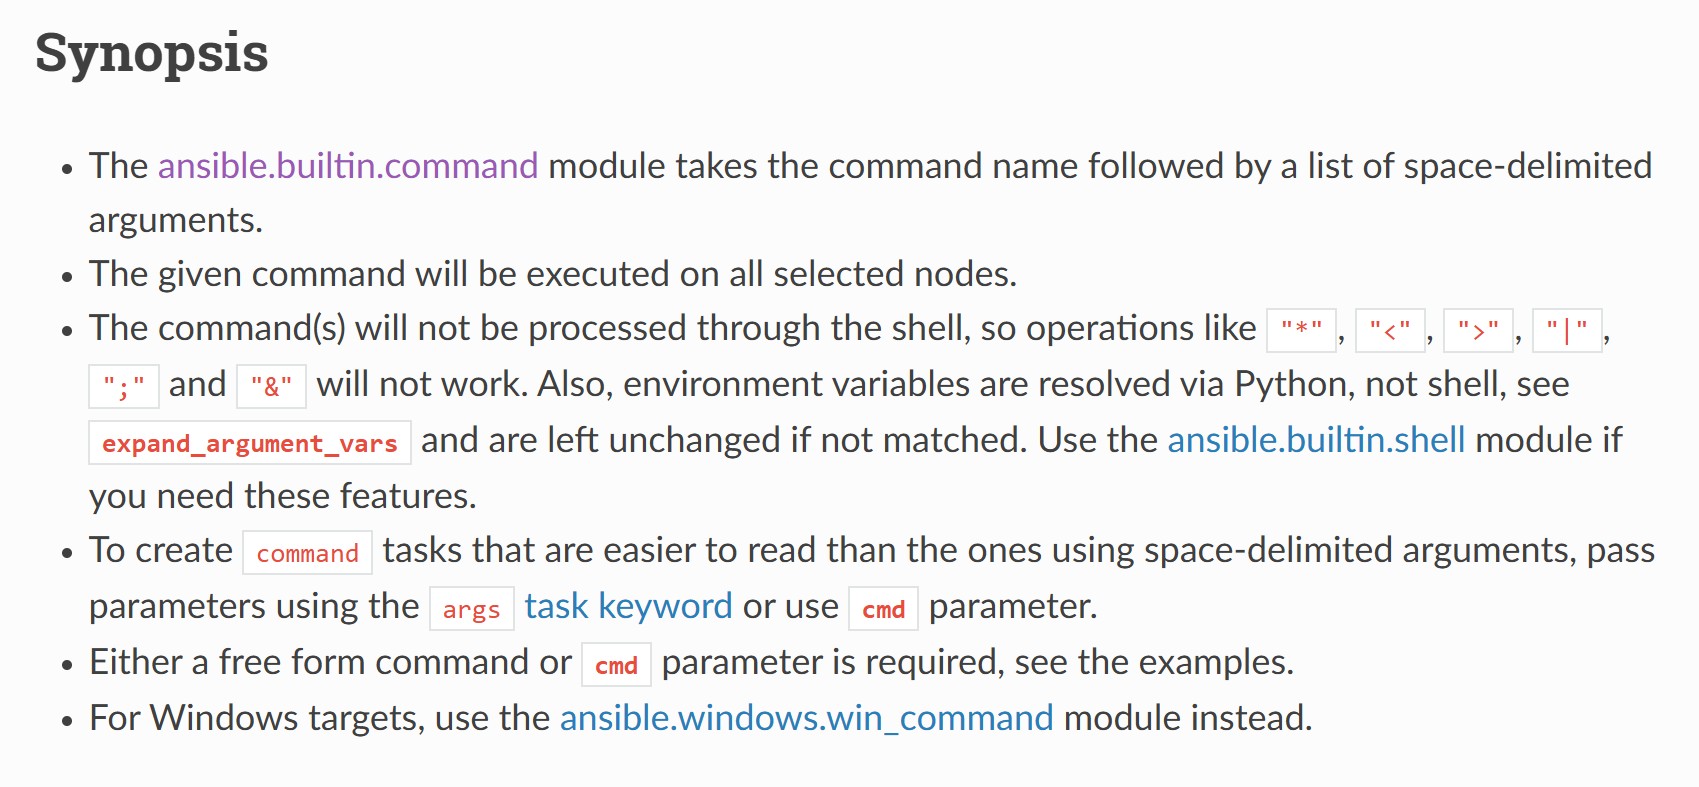Click the less-than "<" code snippet
This screenshot has width=1699, height=787.
[1389, 329]
